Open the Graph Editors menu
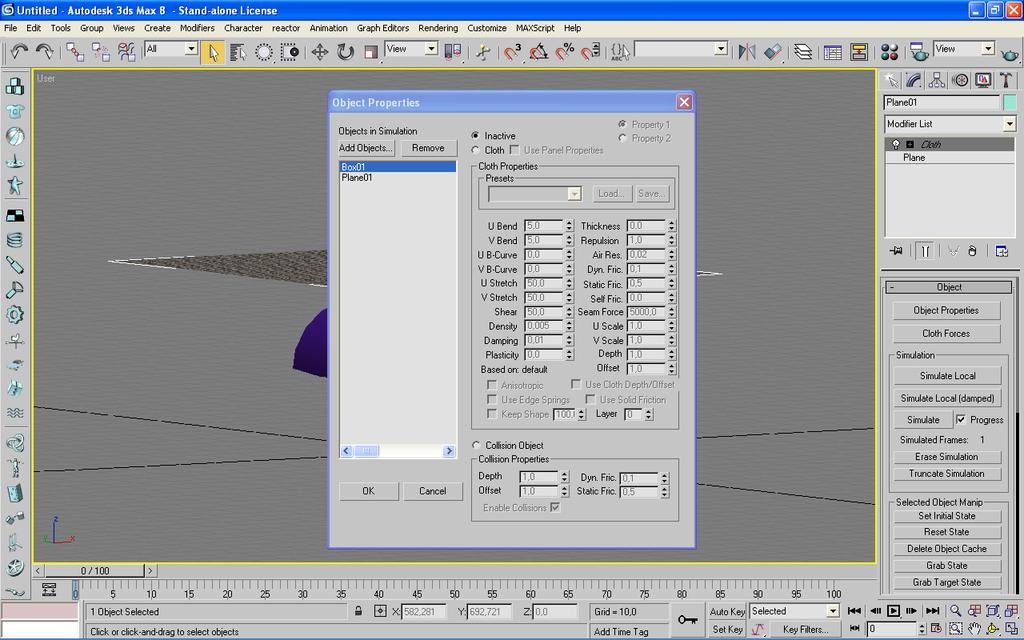Image resolution: width=1024 pixels, height=640 pixels. click(383, 28)
